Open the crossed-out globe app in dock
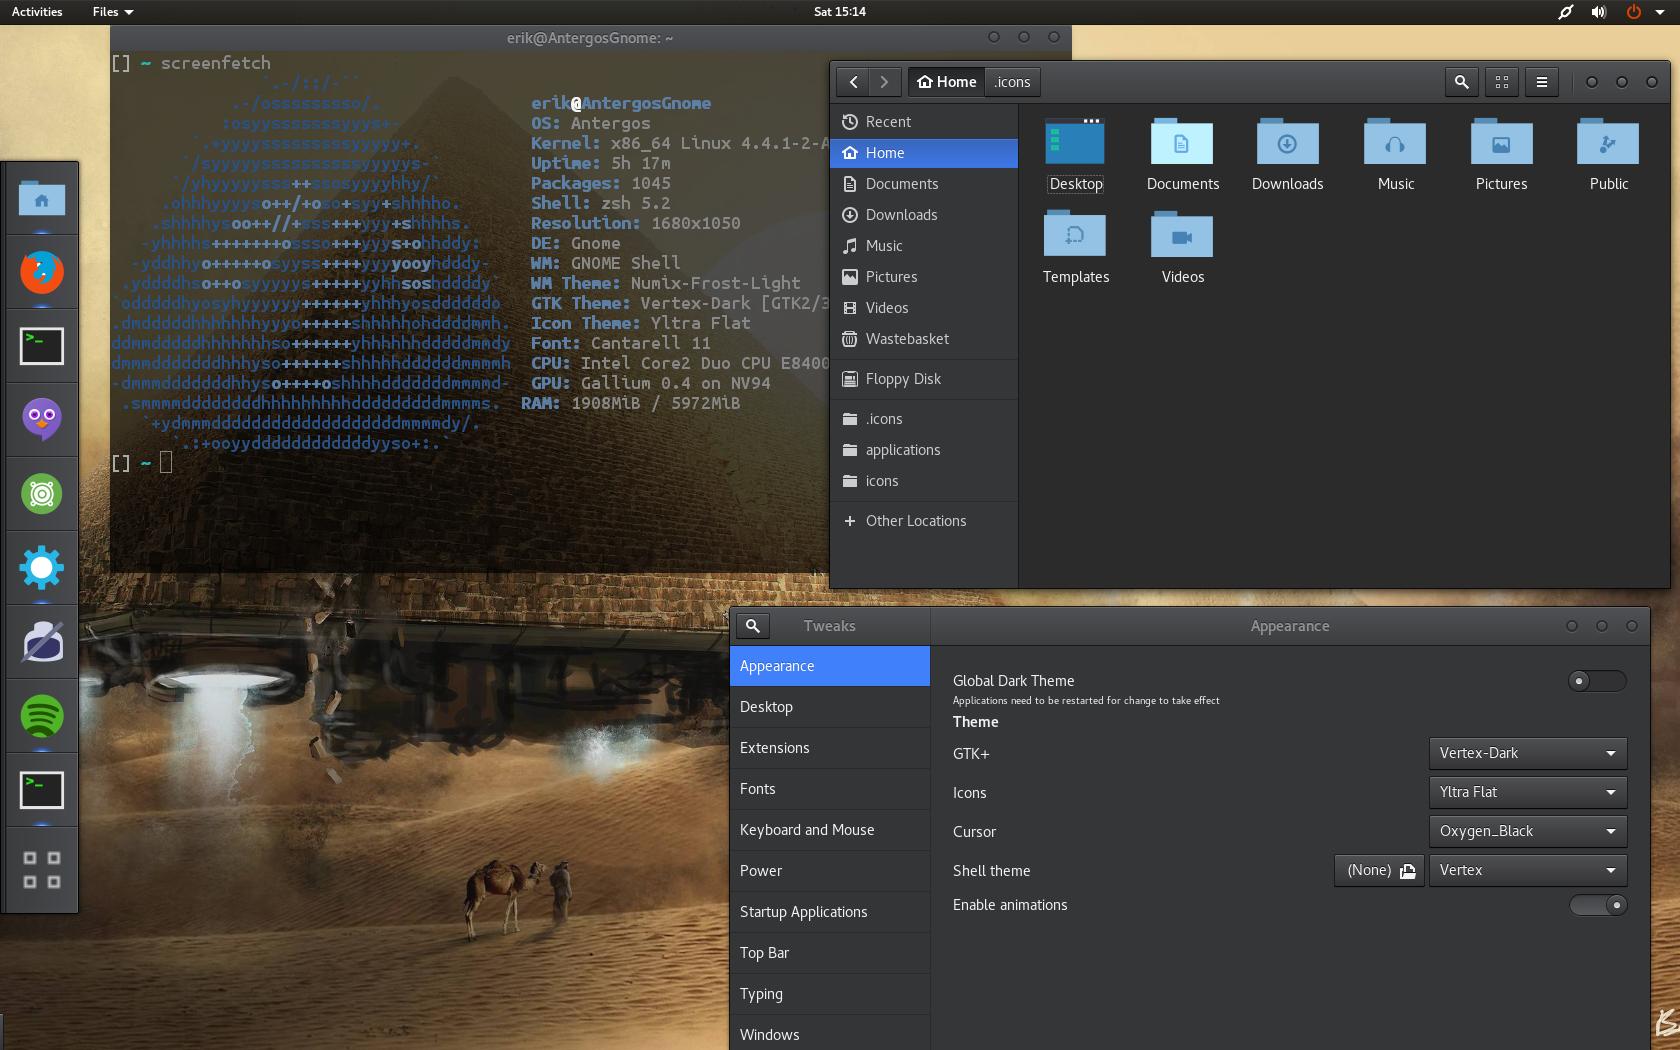 [42, 642]
